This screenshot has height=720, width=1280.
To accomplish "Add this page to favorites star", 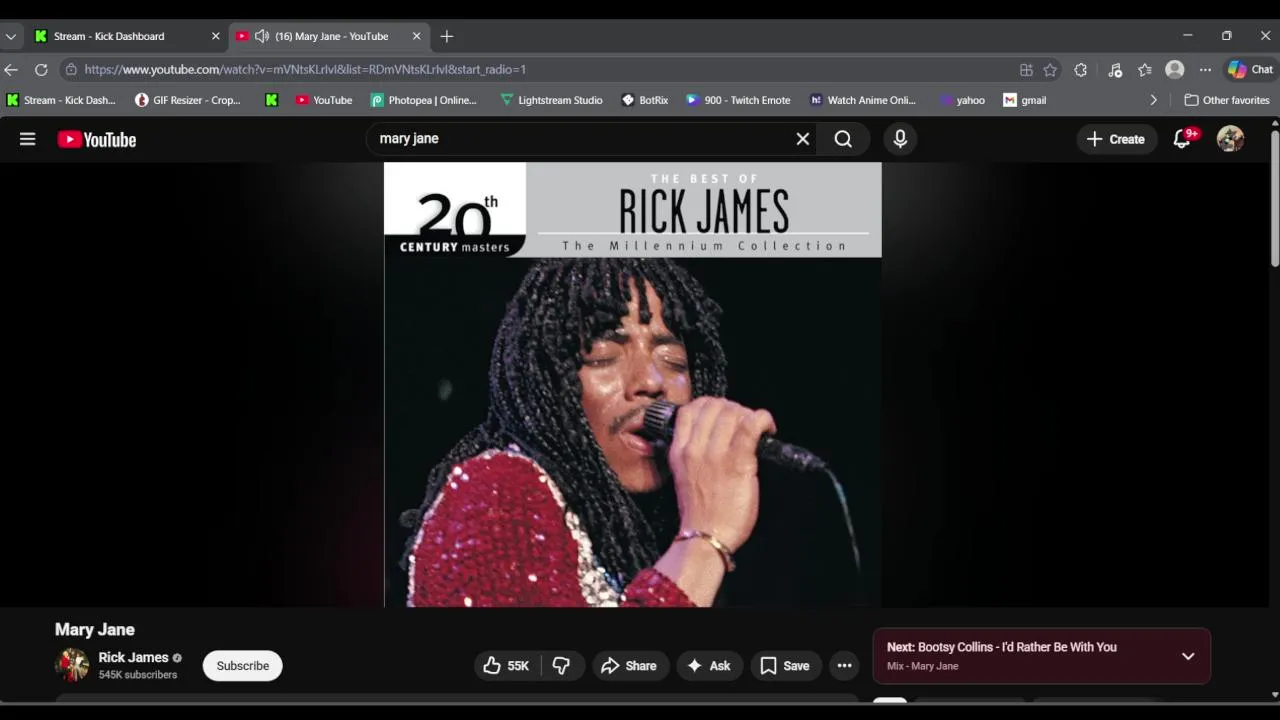I will pyautogui.click(x=1050, y=70).
